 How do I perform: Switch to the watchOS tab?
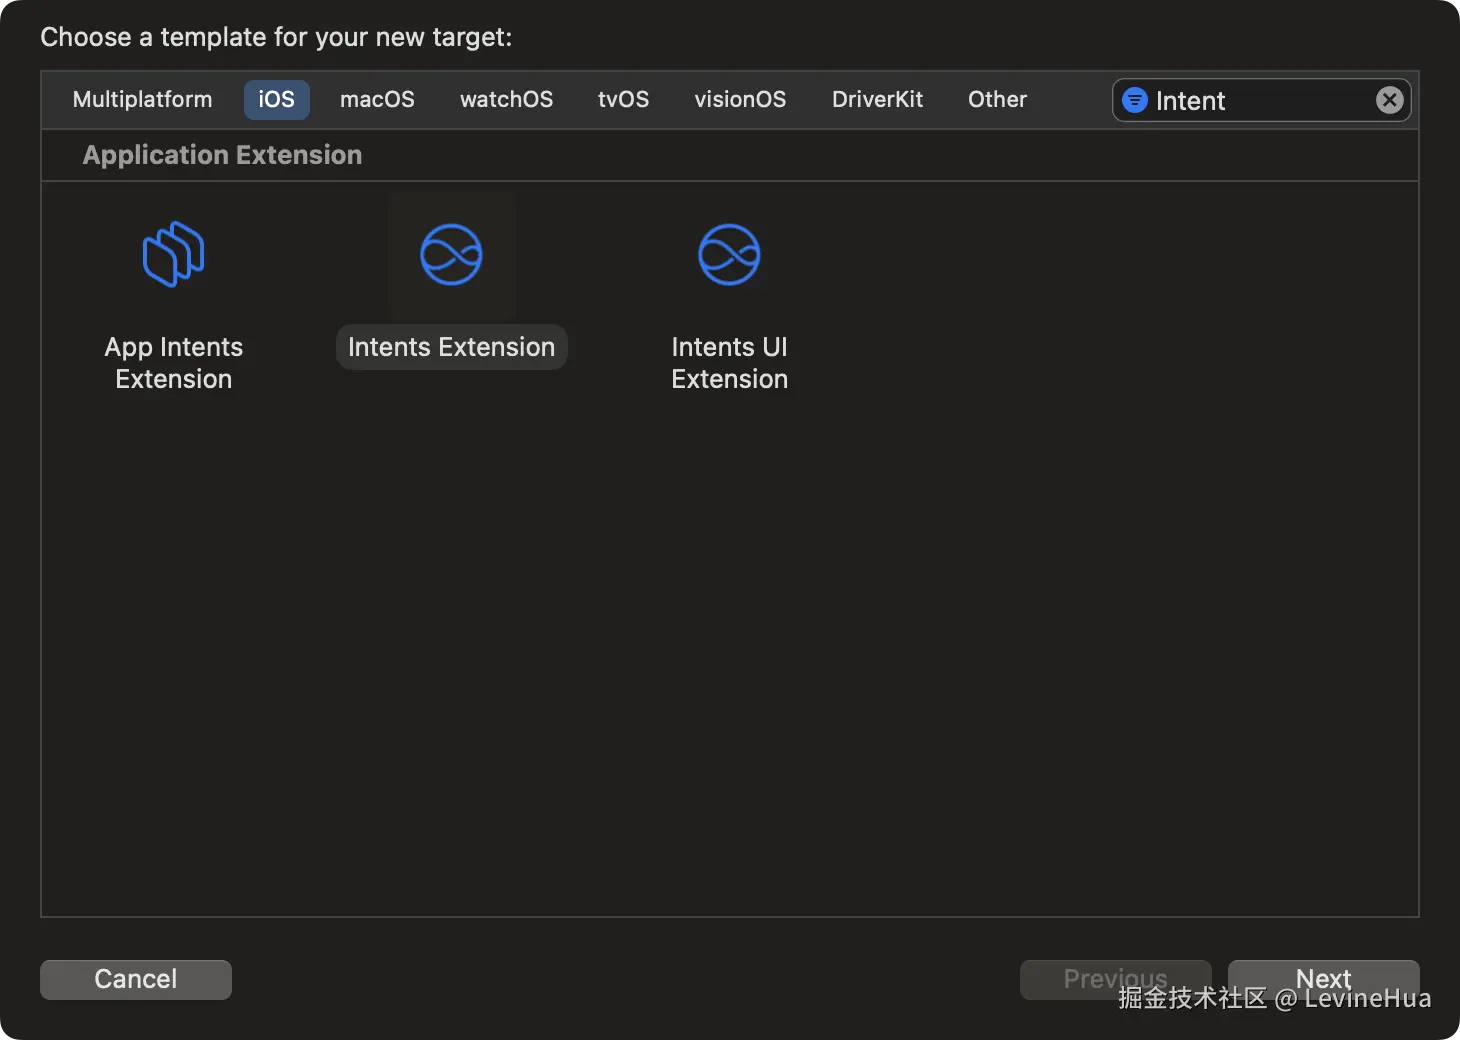506,100
